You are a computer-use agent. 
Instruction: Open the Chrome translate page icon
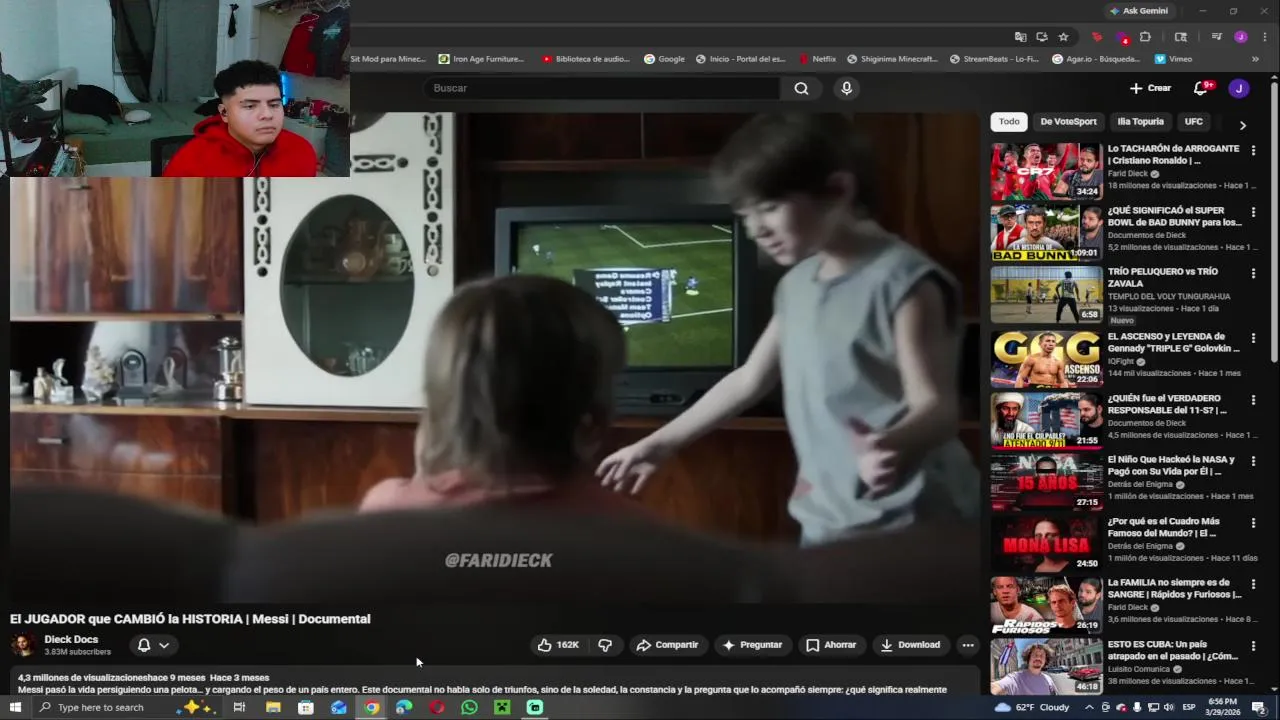click(x=1020, y=37)
